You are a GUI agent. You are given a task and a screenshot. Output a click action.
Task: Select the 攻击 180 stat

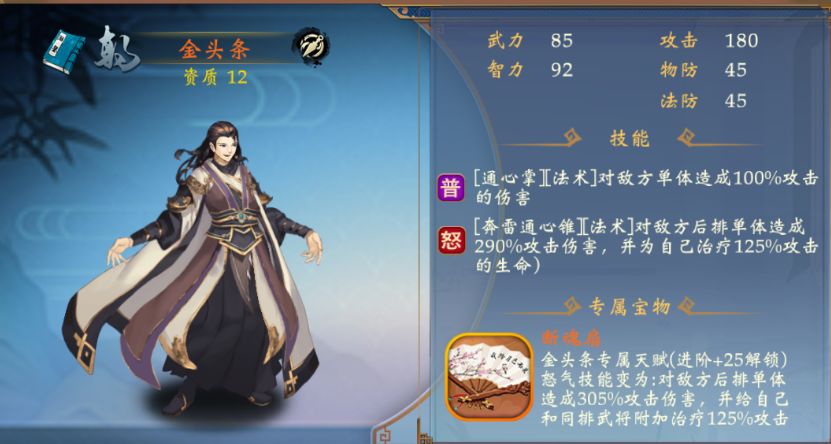coord(709,41)
